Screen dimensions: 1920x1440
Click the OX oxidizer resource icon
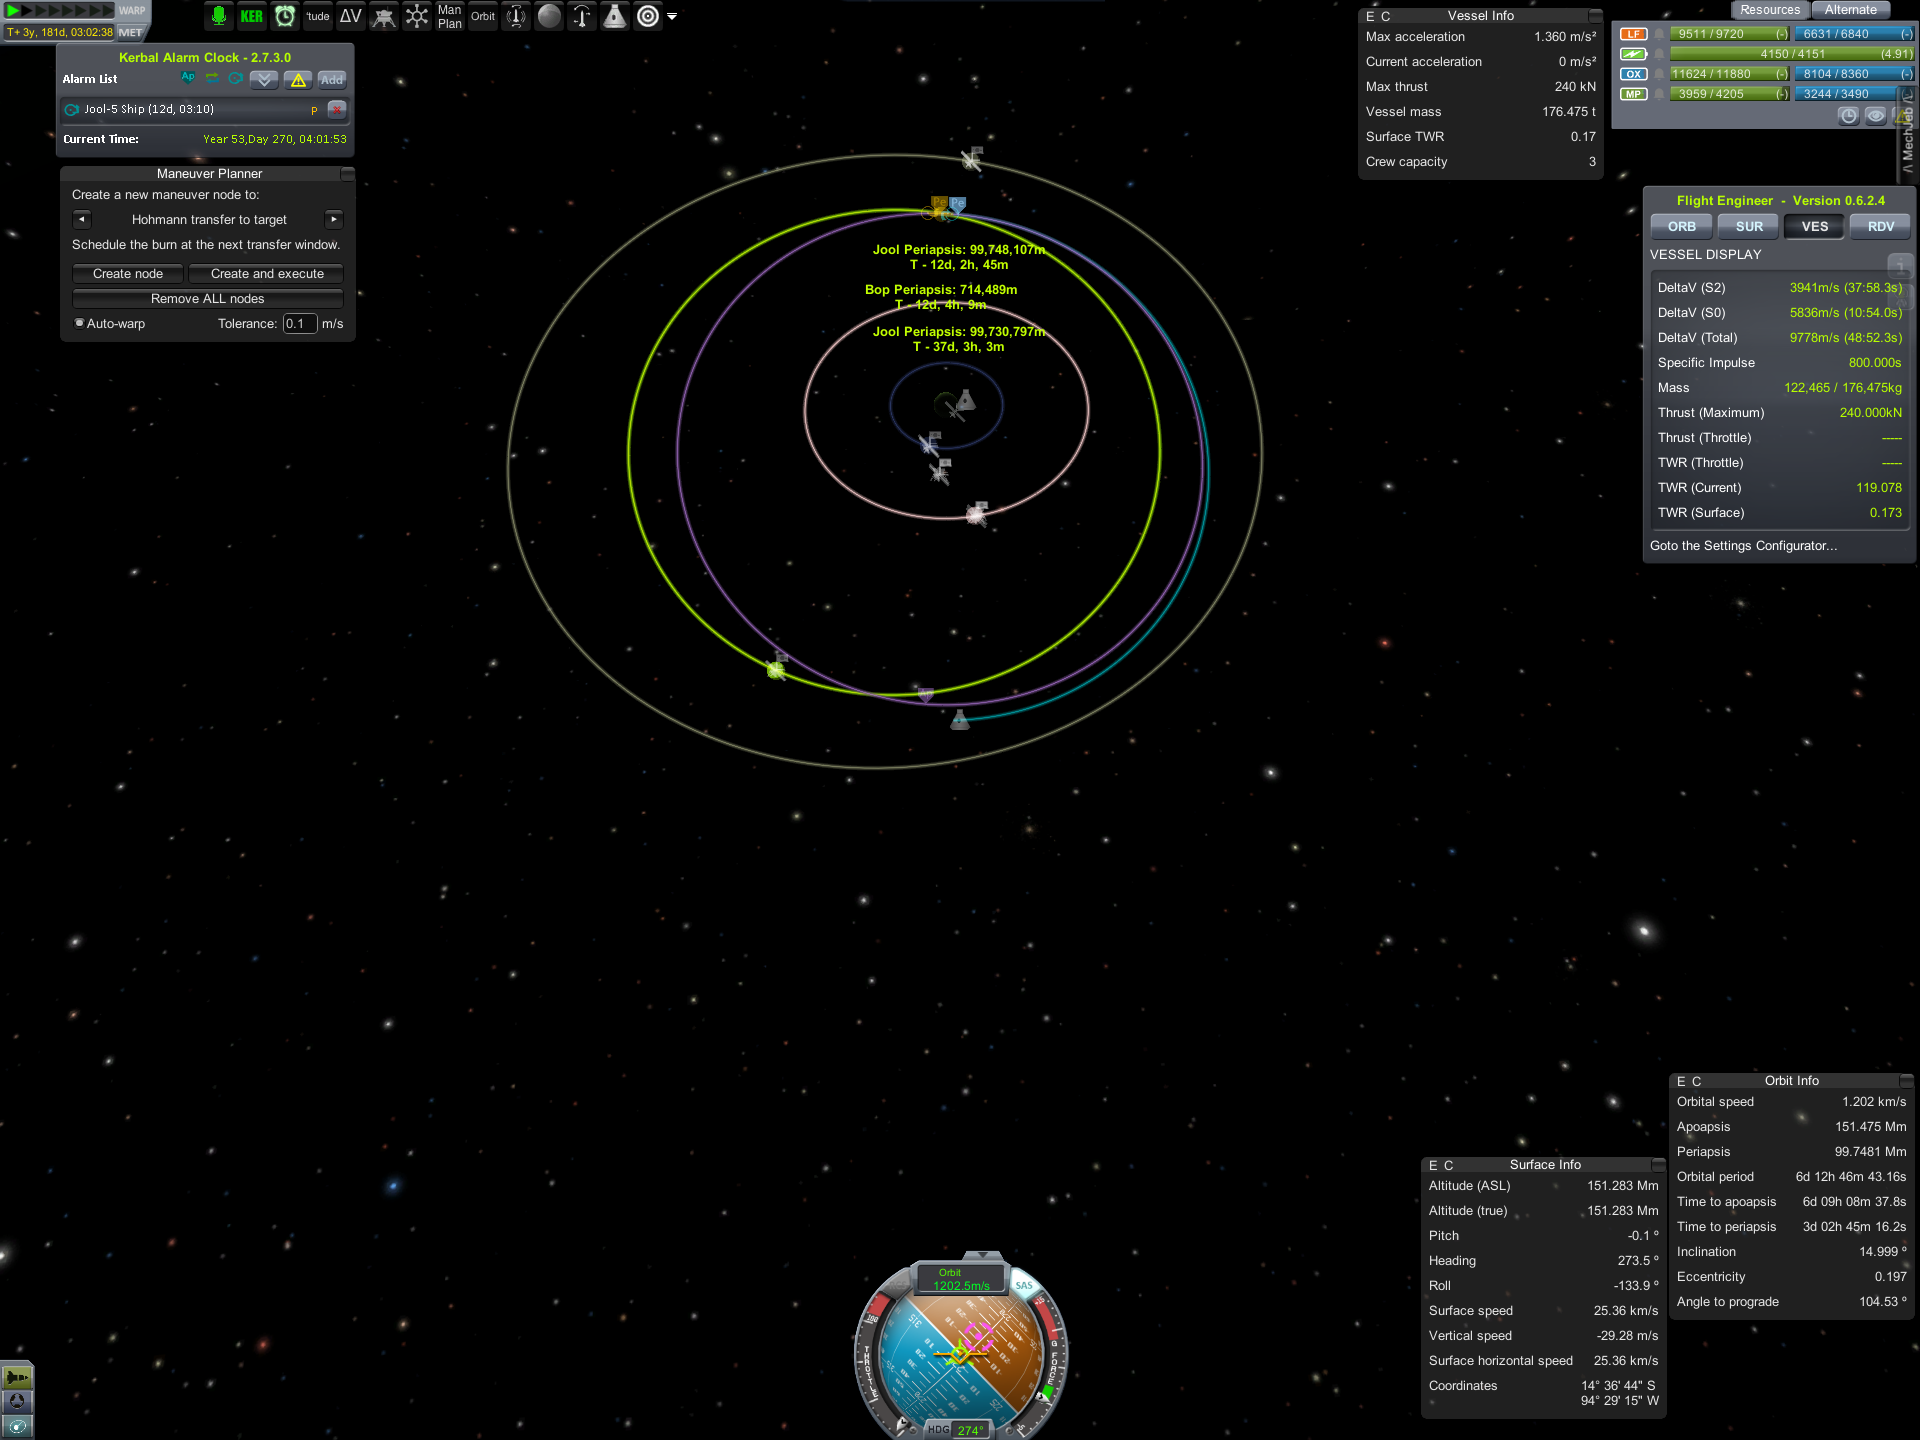[1633, 74]
